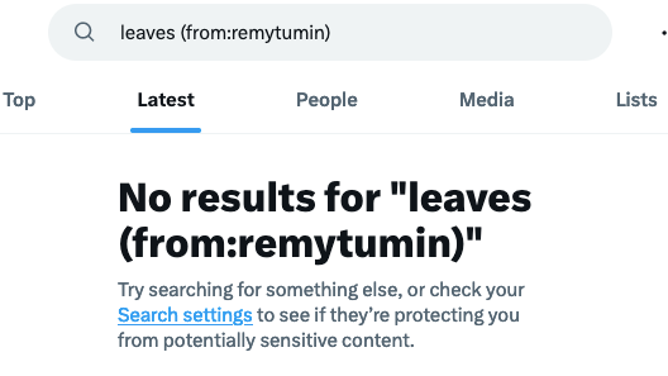Click the "check your" text in message
668x376 pixels.
point(477,290)
